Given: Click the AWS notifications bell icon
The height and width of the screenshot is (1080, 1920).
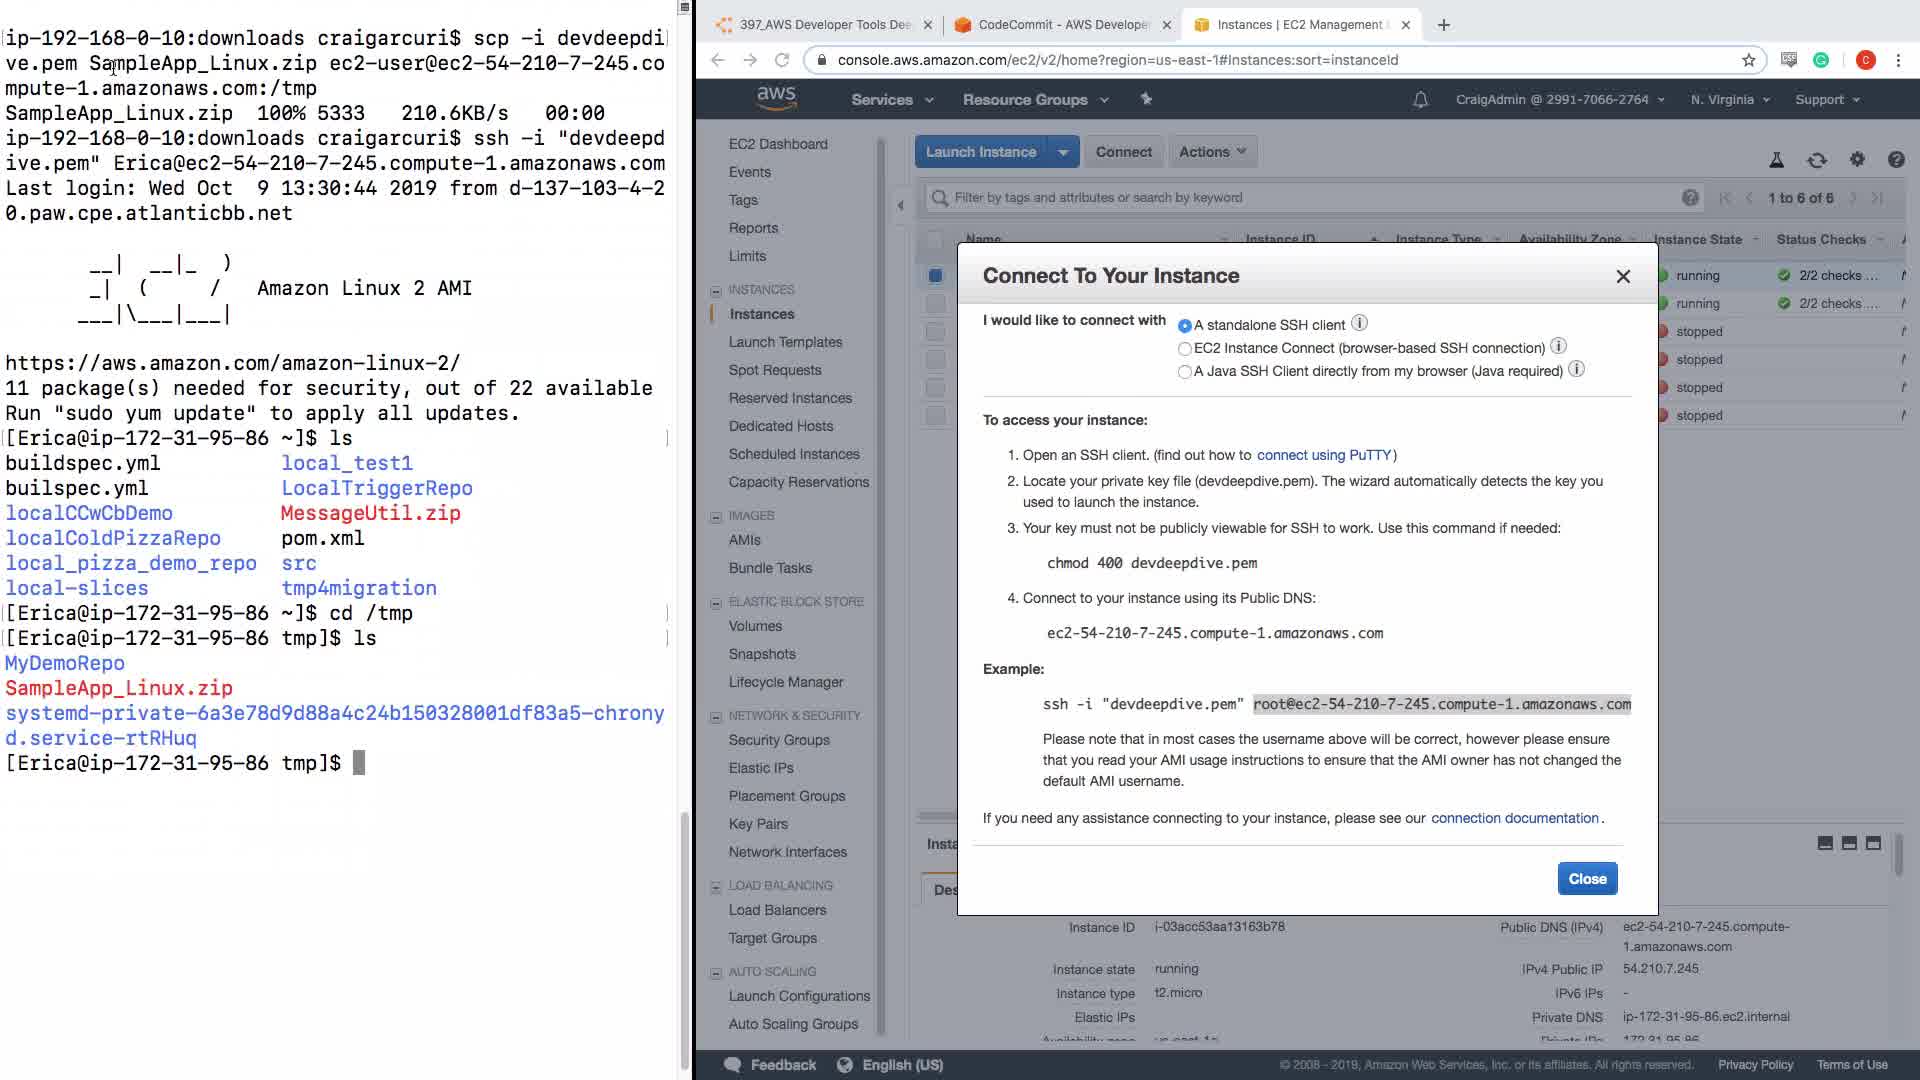Looking at the screenshot, I should pyautogui.click(x=1420, y=100).
